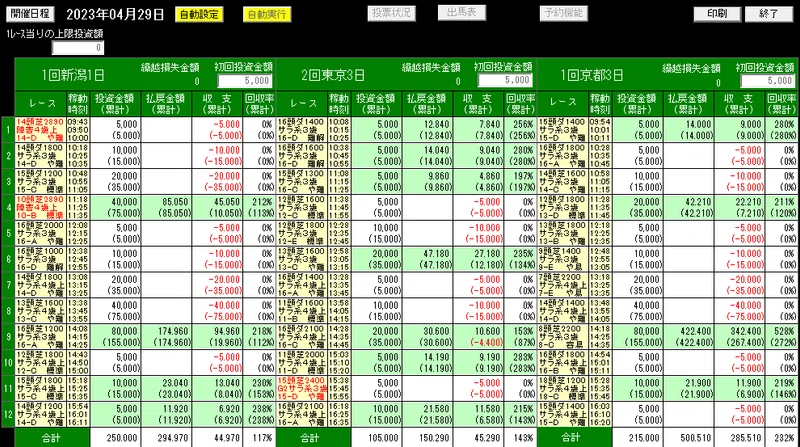This screenshot has width=800, height=447.
Task: Click the yellow 自動設定 button
Action: [x=199, y=14]
